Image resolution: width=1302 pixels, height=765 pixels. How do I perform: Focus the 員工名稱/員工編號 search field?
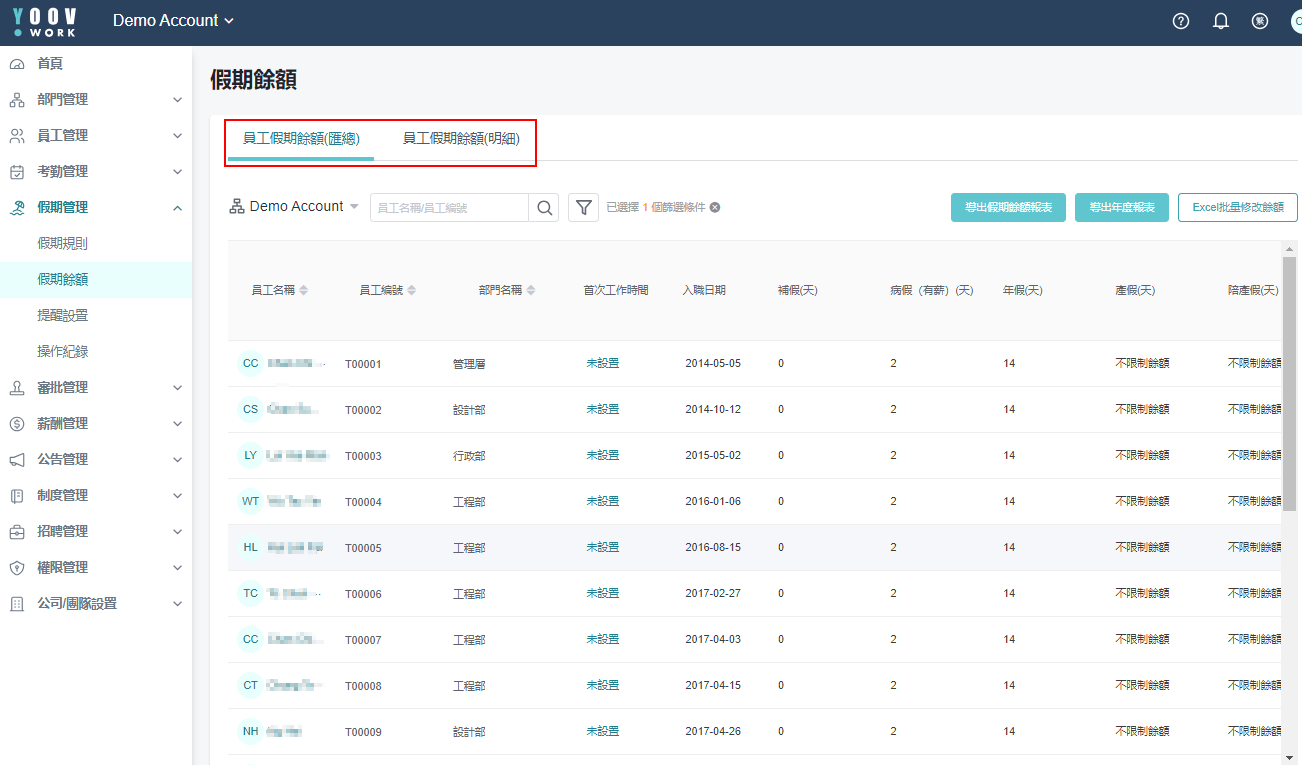click(x=449, y=207)
